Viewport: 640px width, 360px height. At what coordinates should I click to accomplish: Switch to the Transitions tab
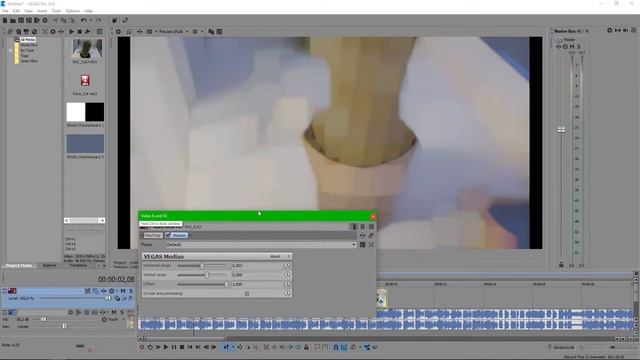(x=78, y=265)
